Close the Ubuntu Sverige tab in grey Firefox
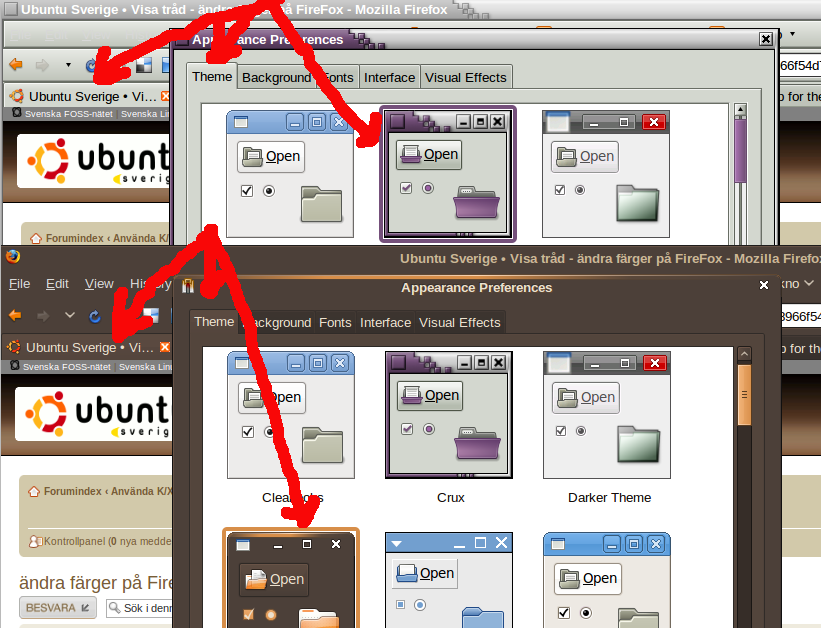The width and height of the screenshot is (821, 628). pos(165,96)
